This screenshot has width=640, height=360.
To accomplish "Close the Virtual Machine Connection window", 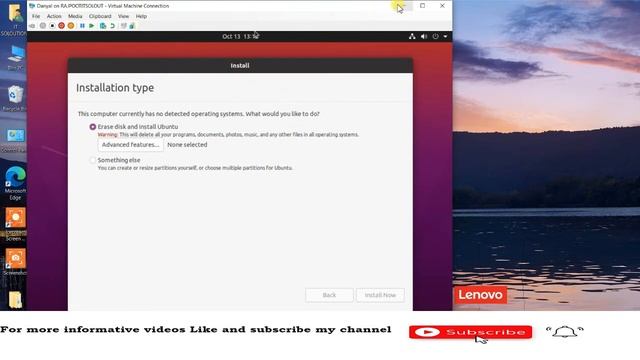I will [x=442, y=6].
